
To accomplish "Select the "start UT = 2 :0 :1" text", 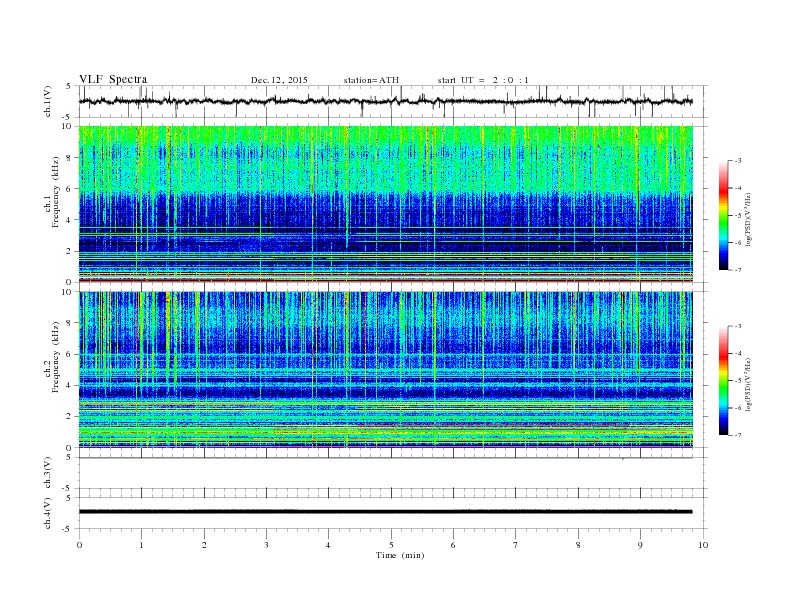I will point(483,80).
